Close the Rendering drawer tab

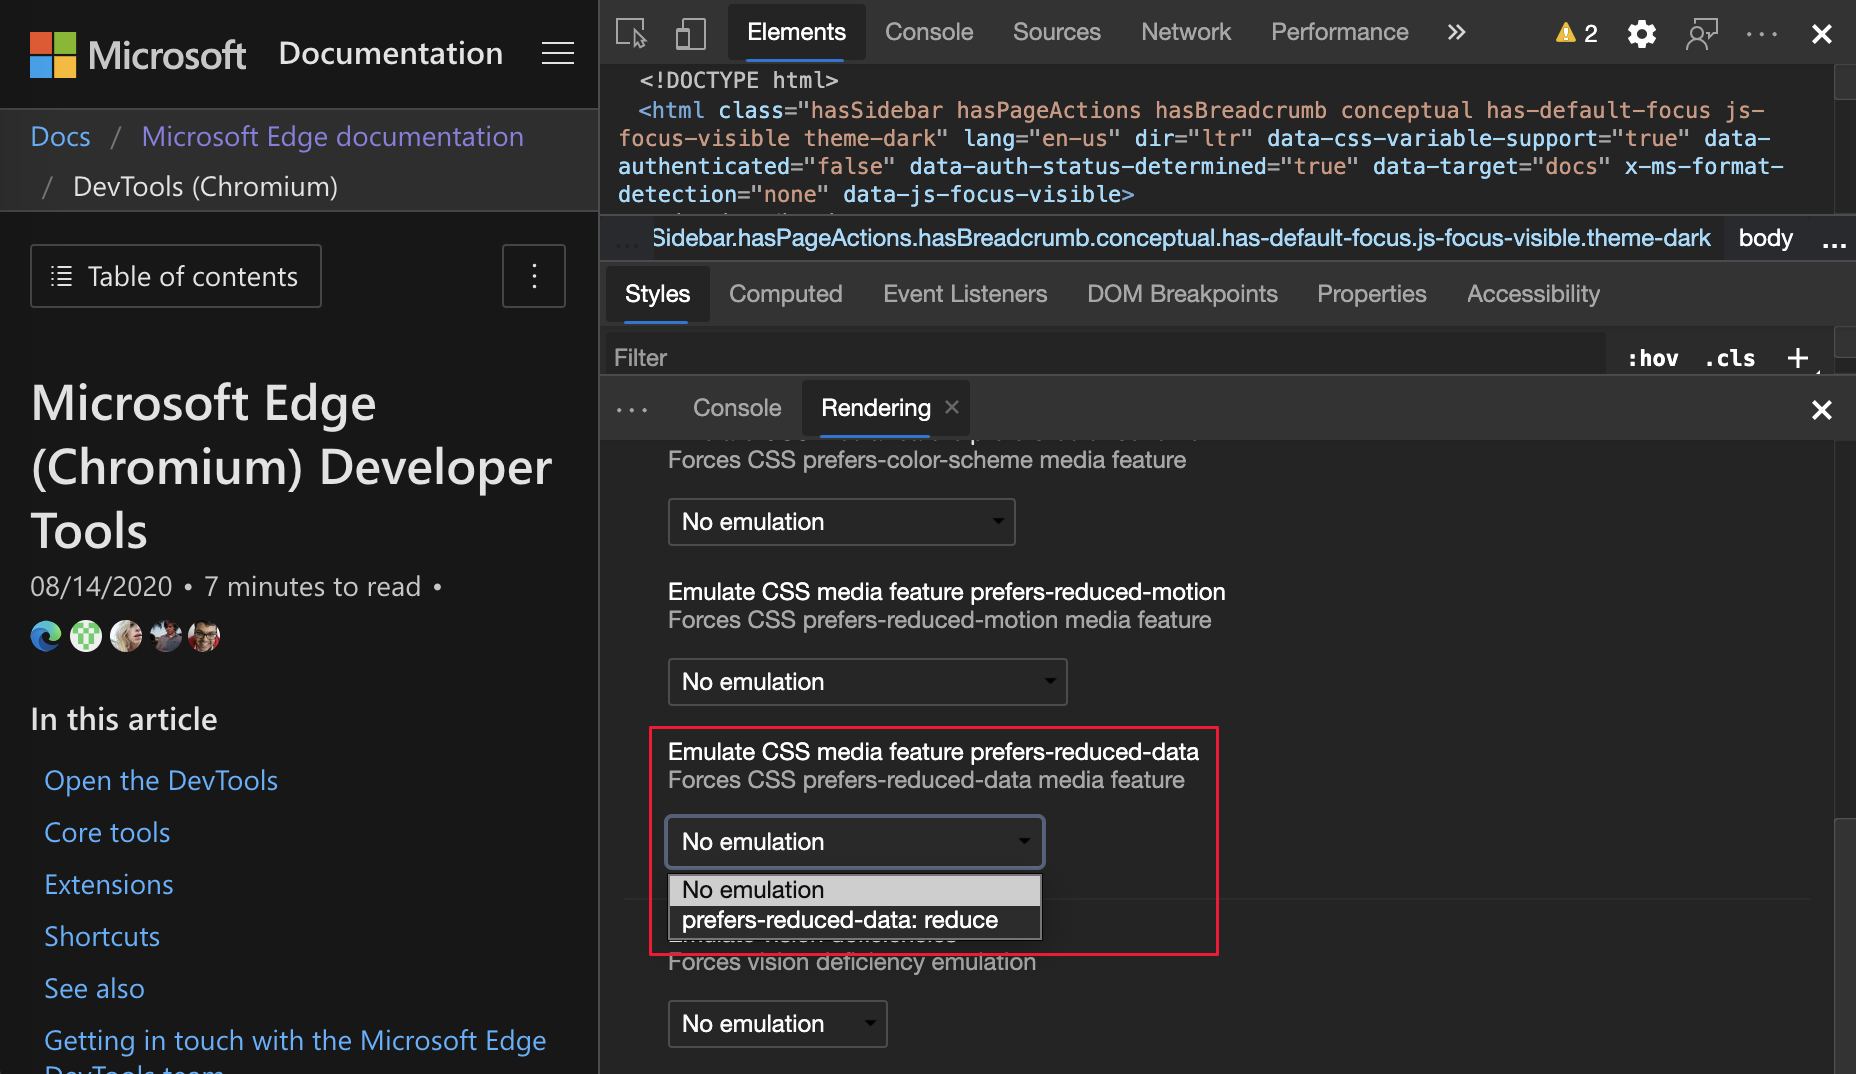pos(952,407)
